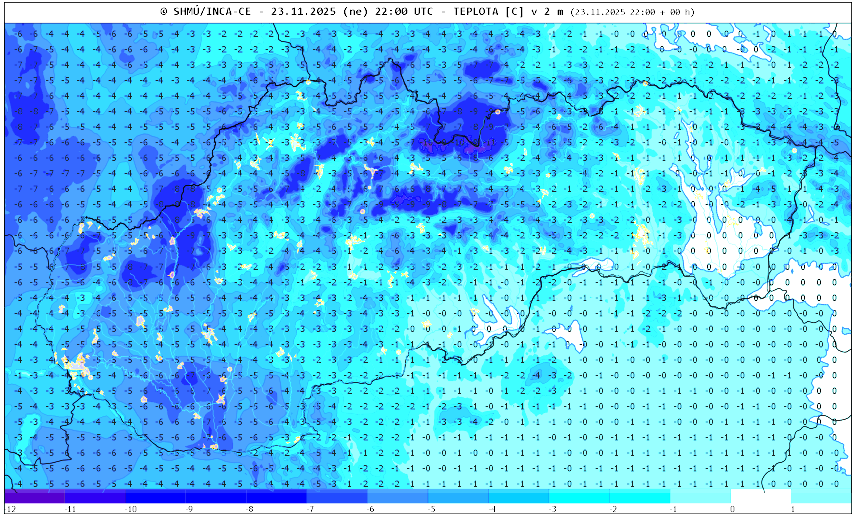Click the purple -12 to -11 legend swatch
The width and height of the screenshot is (855, 515).
tap(34, 496)
